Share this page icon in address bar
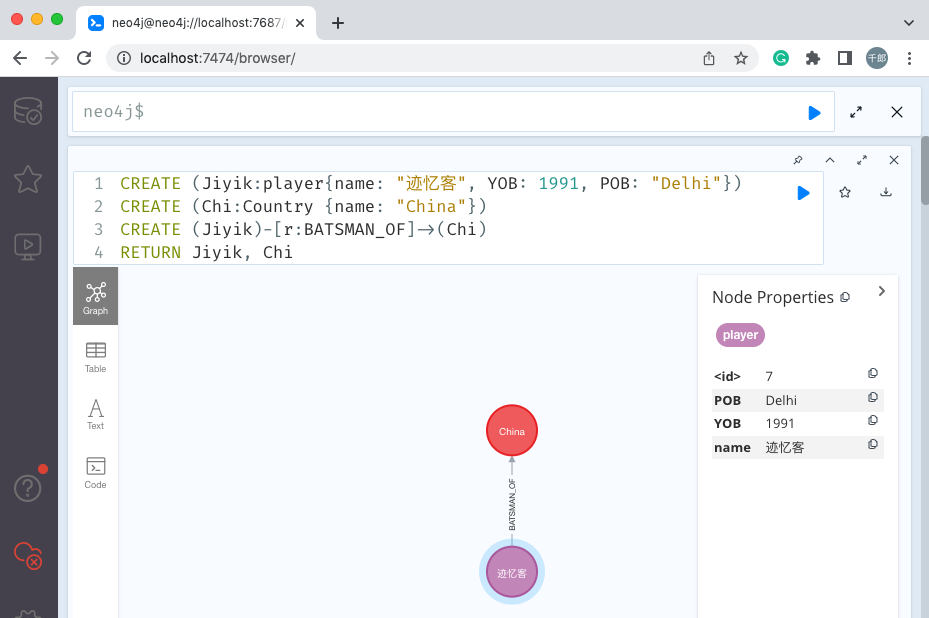This screenshot has height=618, width=929. (x=709, y=58)
